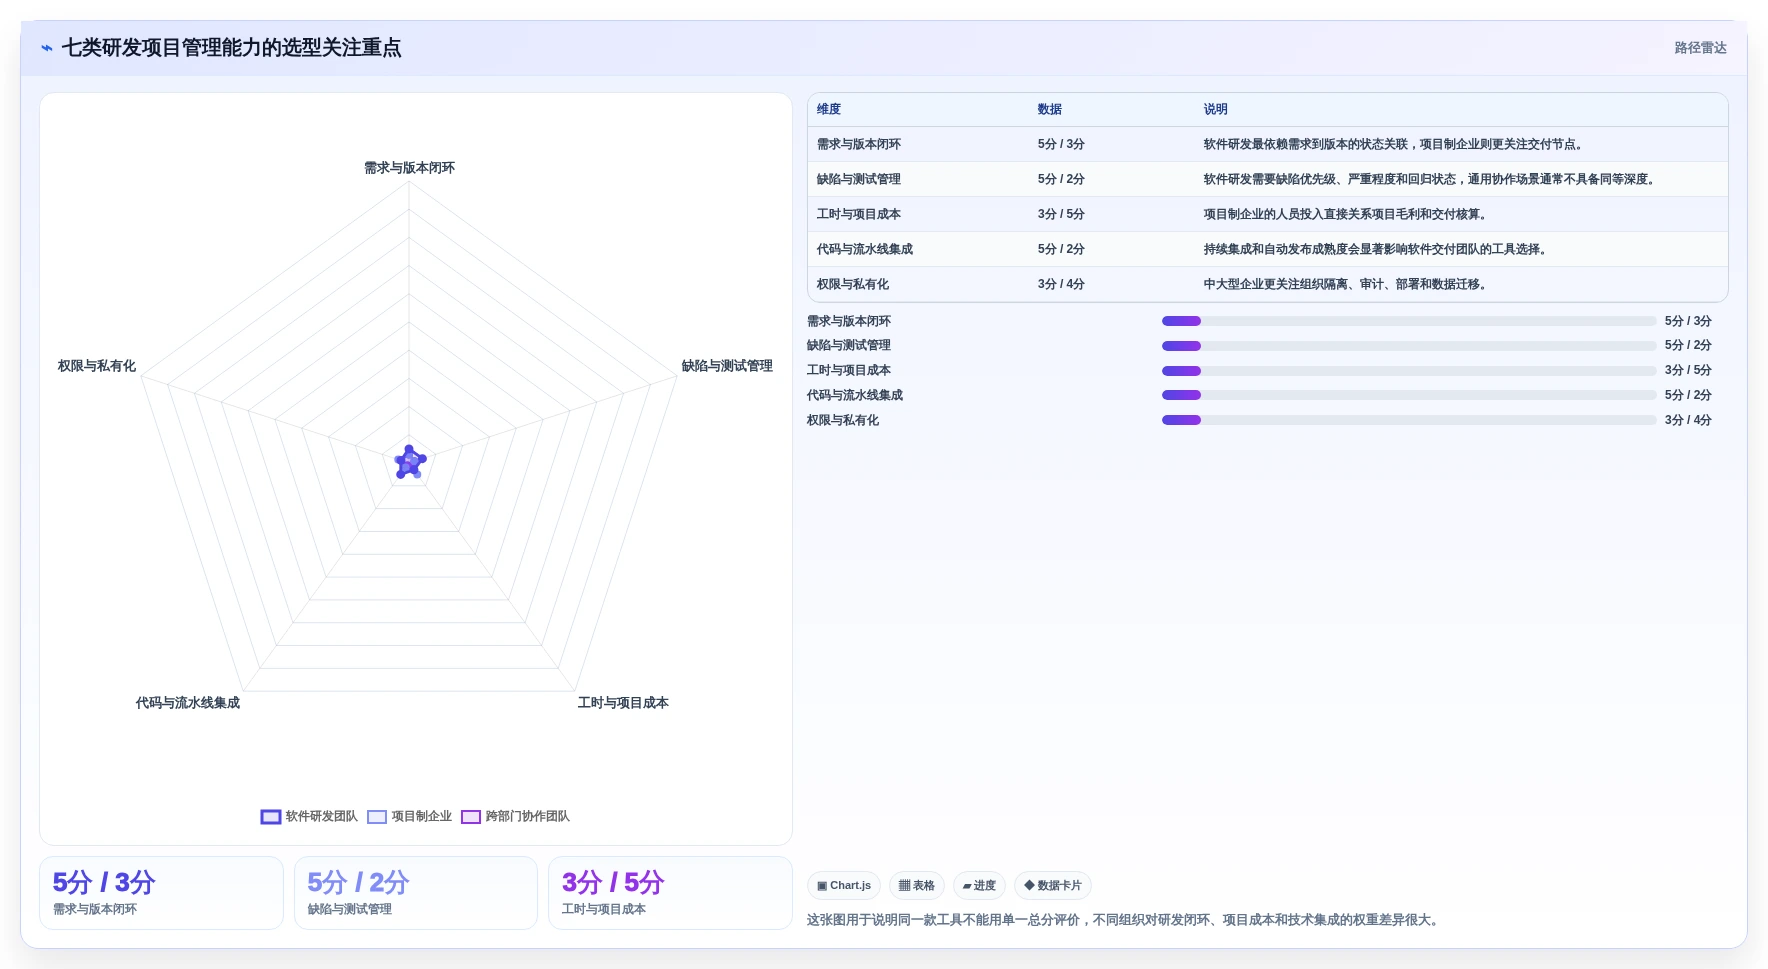This screenshot has width=1768, height=969.
Task: Click the 表格 tag chip
Action: coord(917,886)
